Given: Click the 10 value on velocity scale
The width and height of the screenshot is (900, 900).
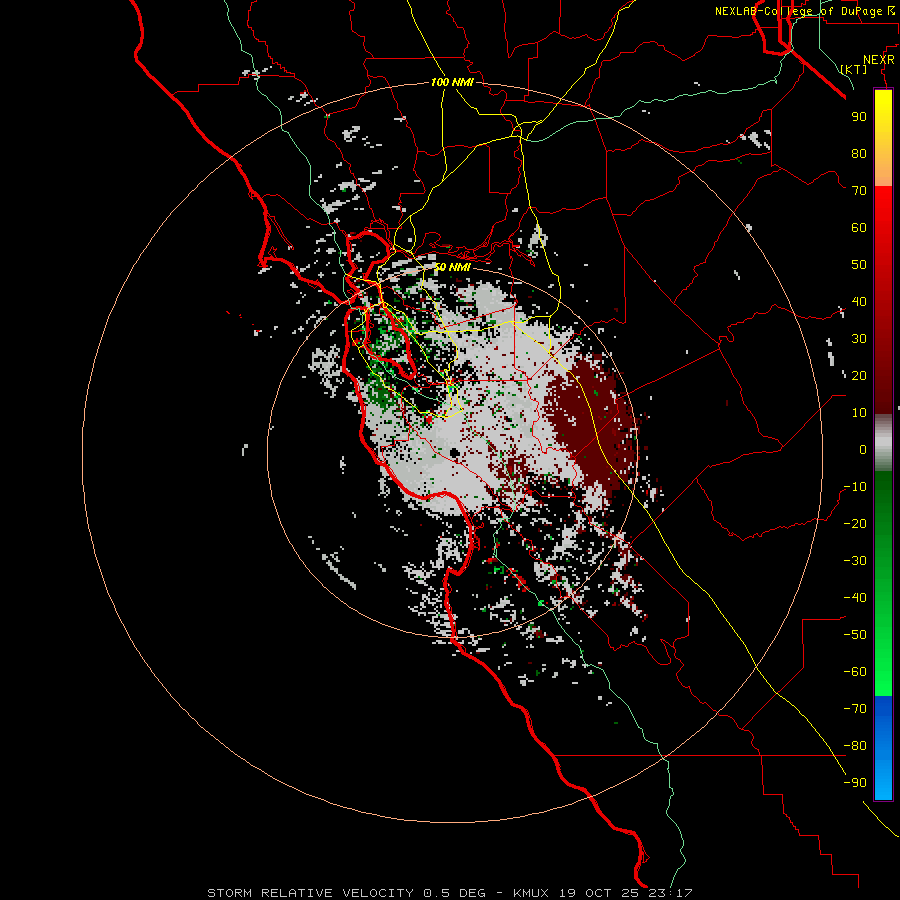Looking at the screenshot, I should pos(859,413).
